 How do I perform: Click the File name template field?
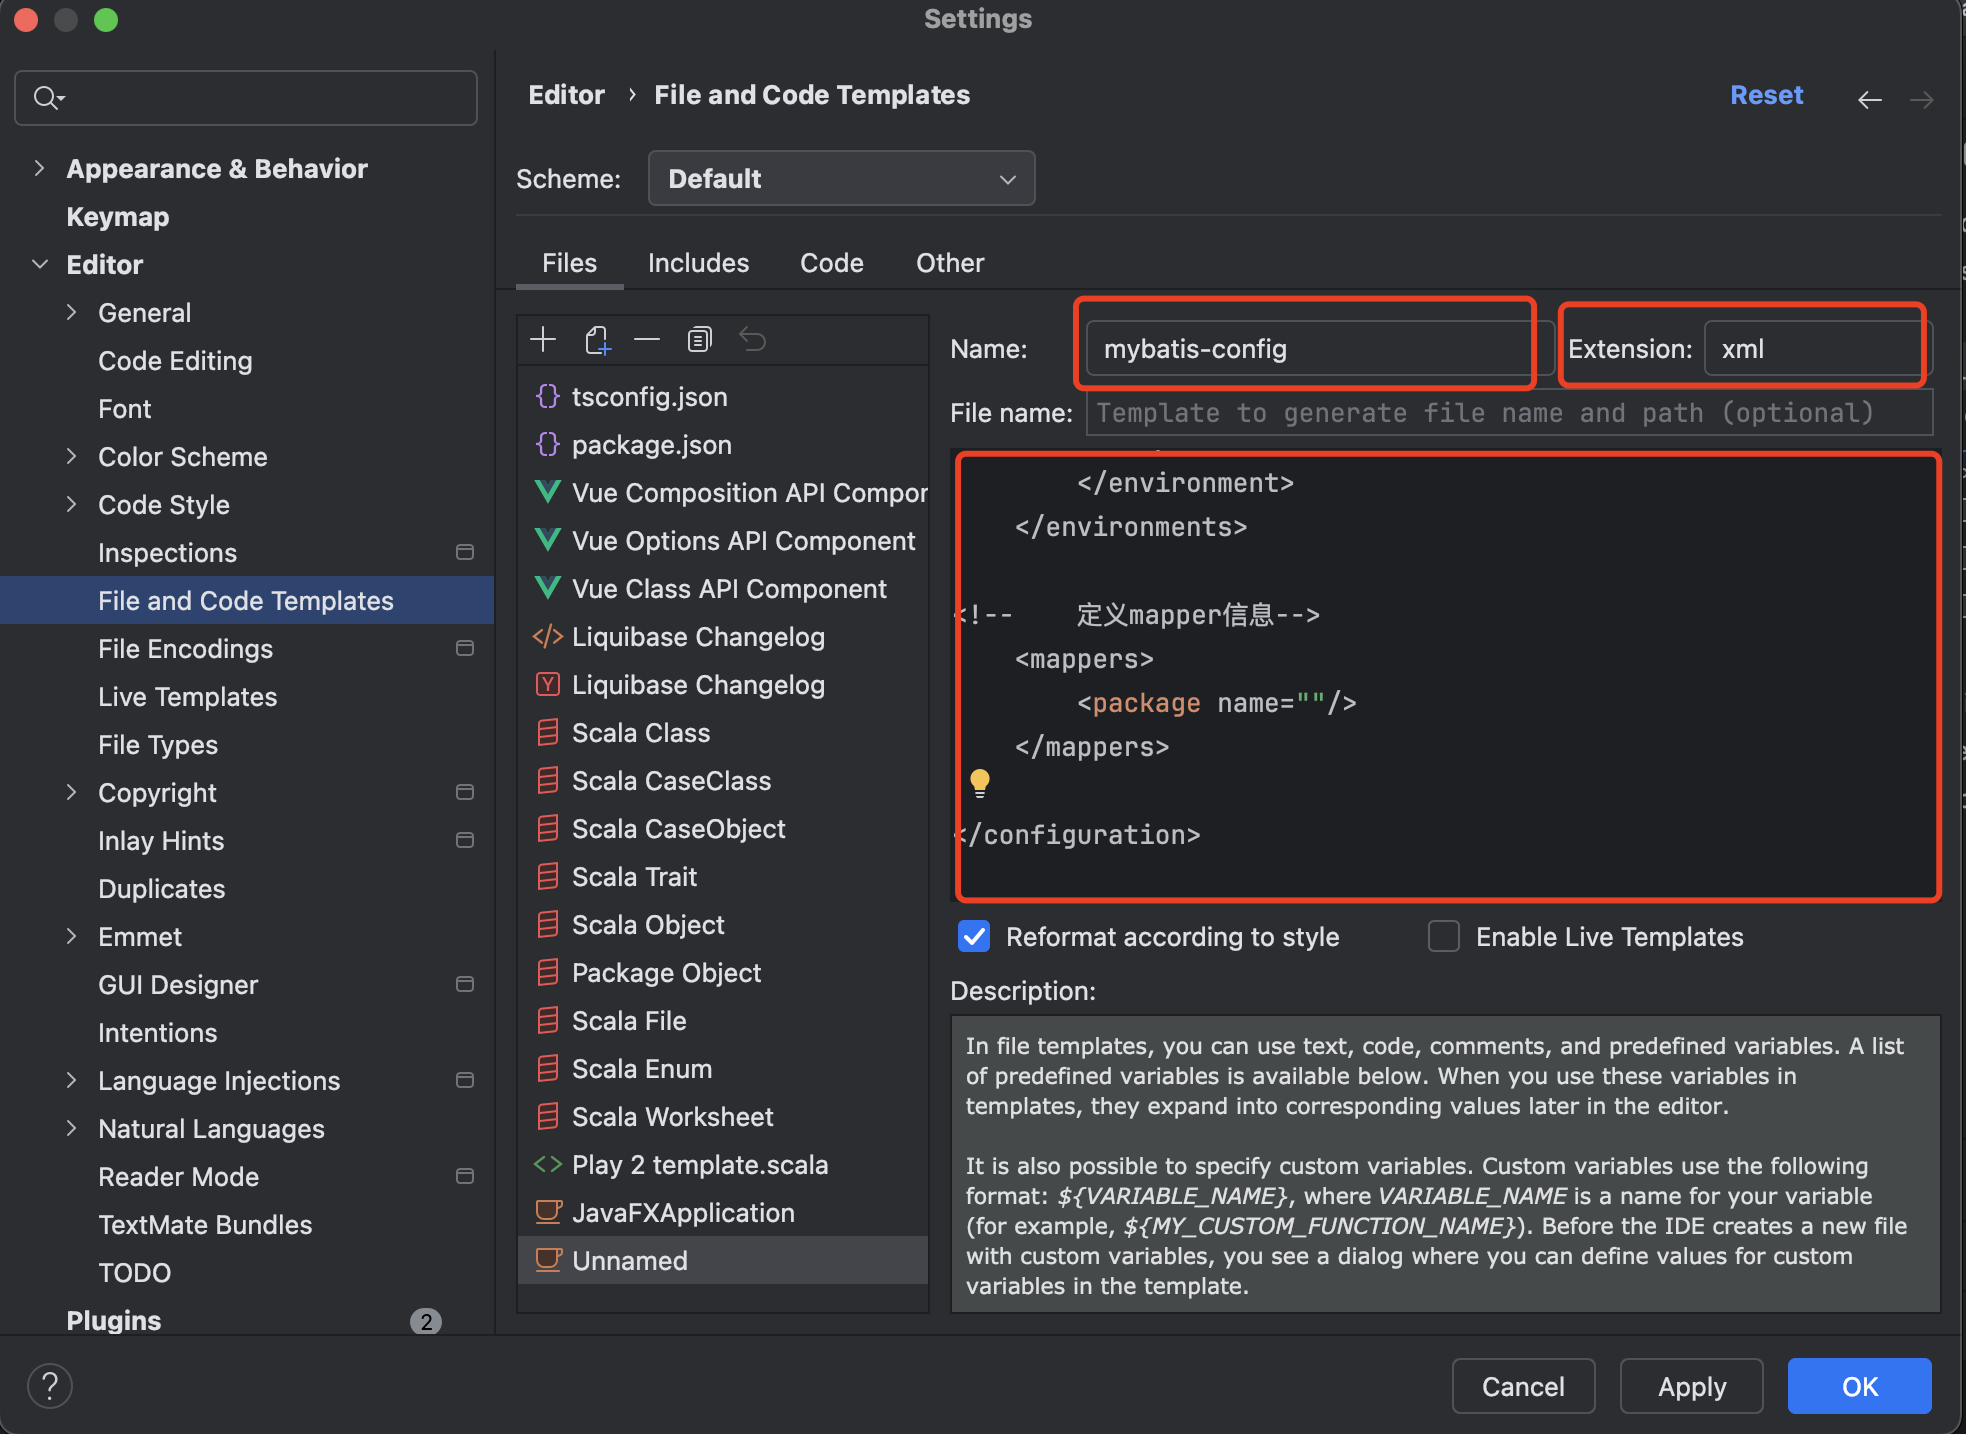click(1508, 413)
